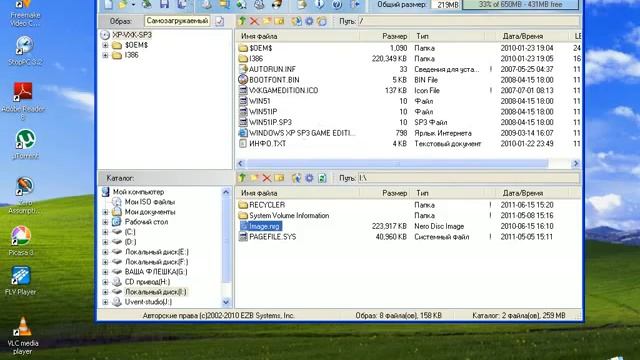The width and height of the screenshot is (640, 360).
Task: Sort image list by Тип column
Action: 448,36
